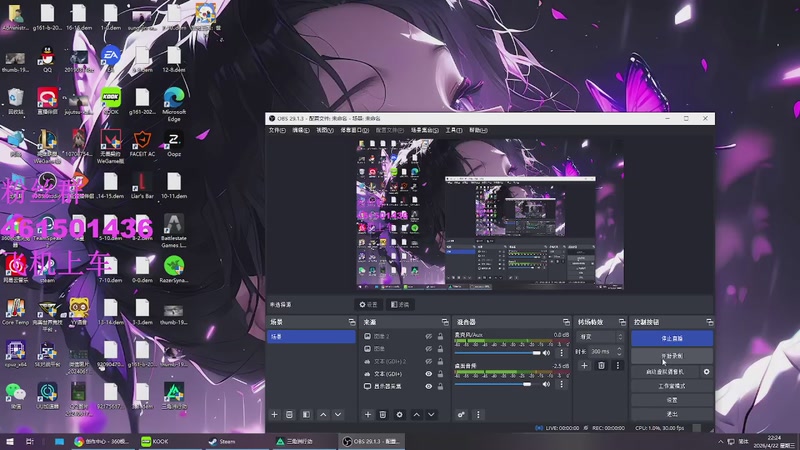The height and width of the screenshot is (450, 800).
Task: Open Task View on taskbar
Action: [30, 441]
